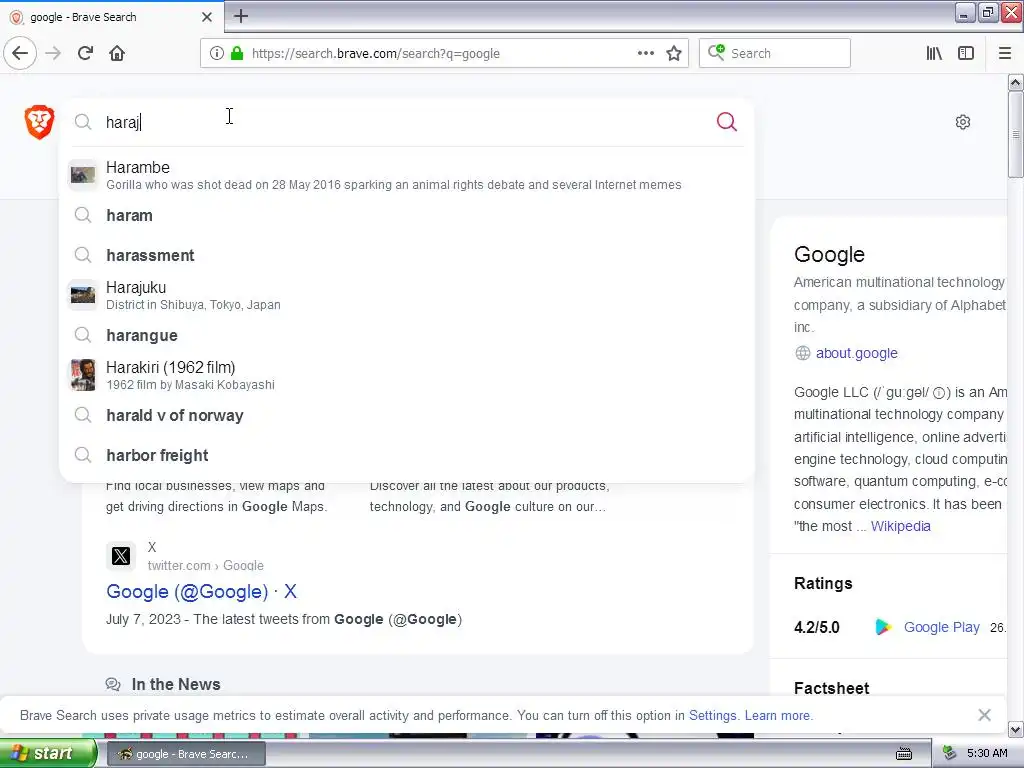This screenshot has width=1024, height=768.
Task: Click the browser toolbar Search field
Action: (x=775, y=53)
